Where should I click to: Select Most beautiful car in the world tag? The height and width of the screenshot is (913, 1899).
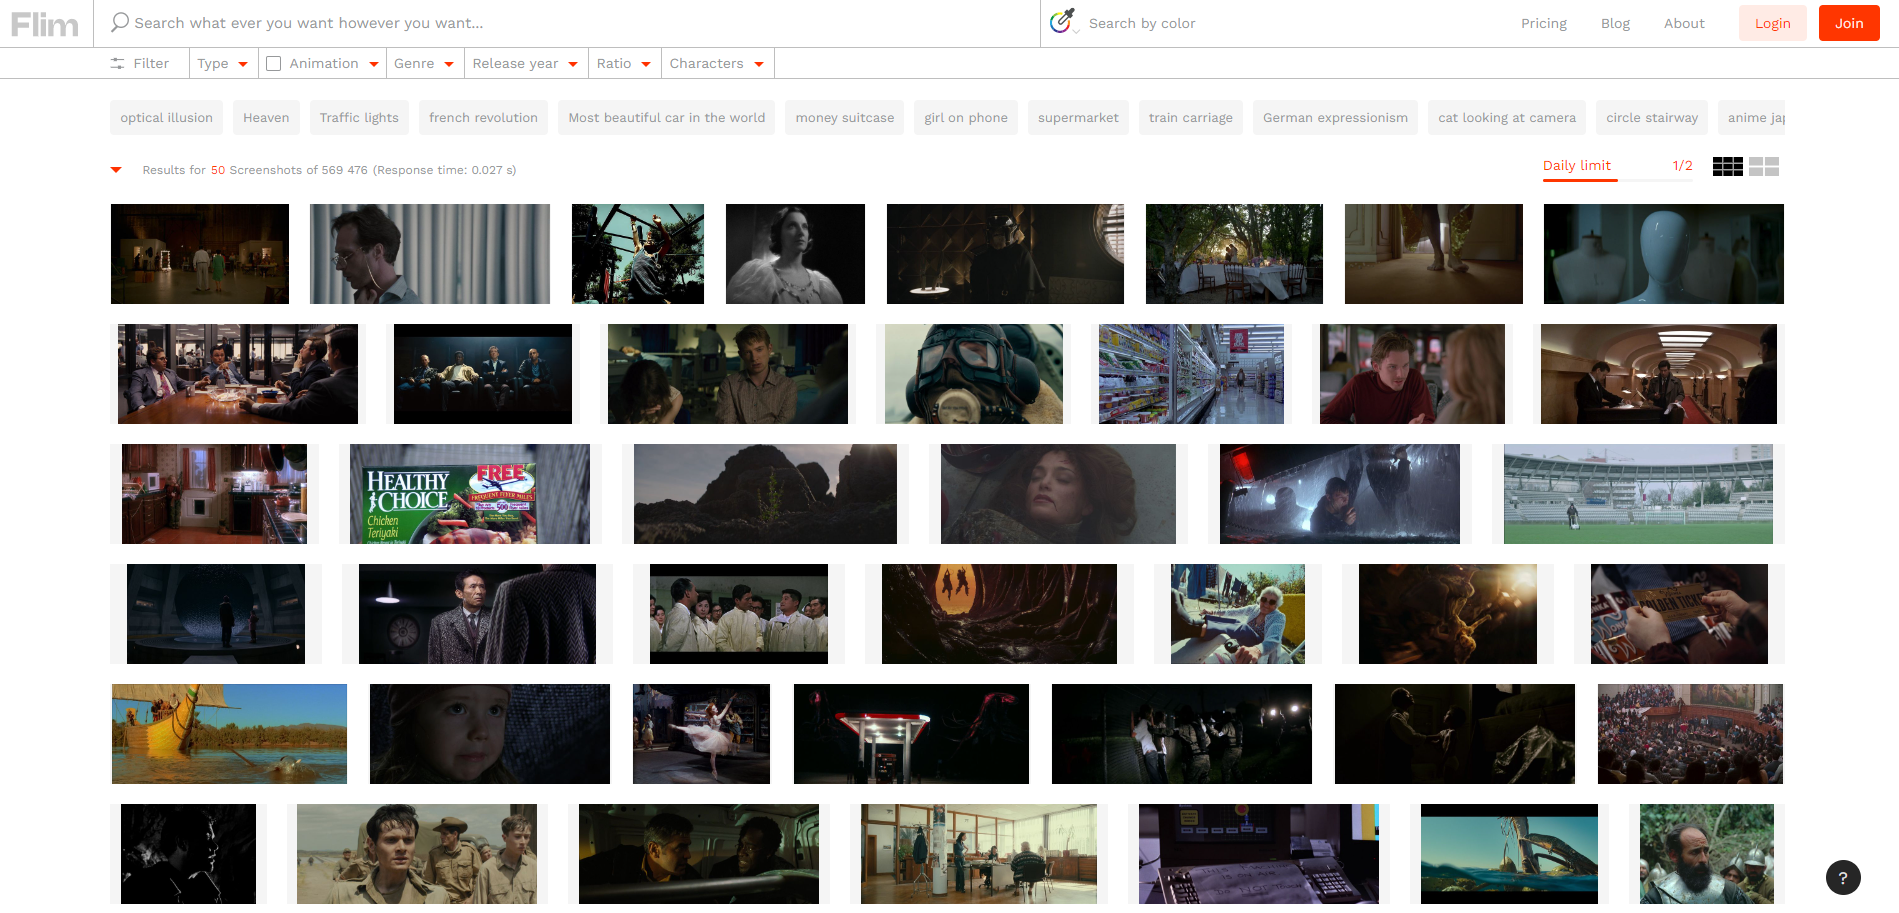(x=667, y=117)
